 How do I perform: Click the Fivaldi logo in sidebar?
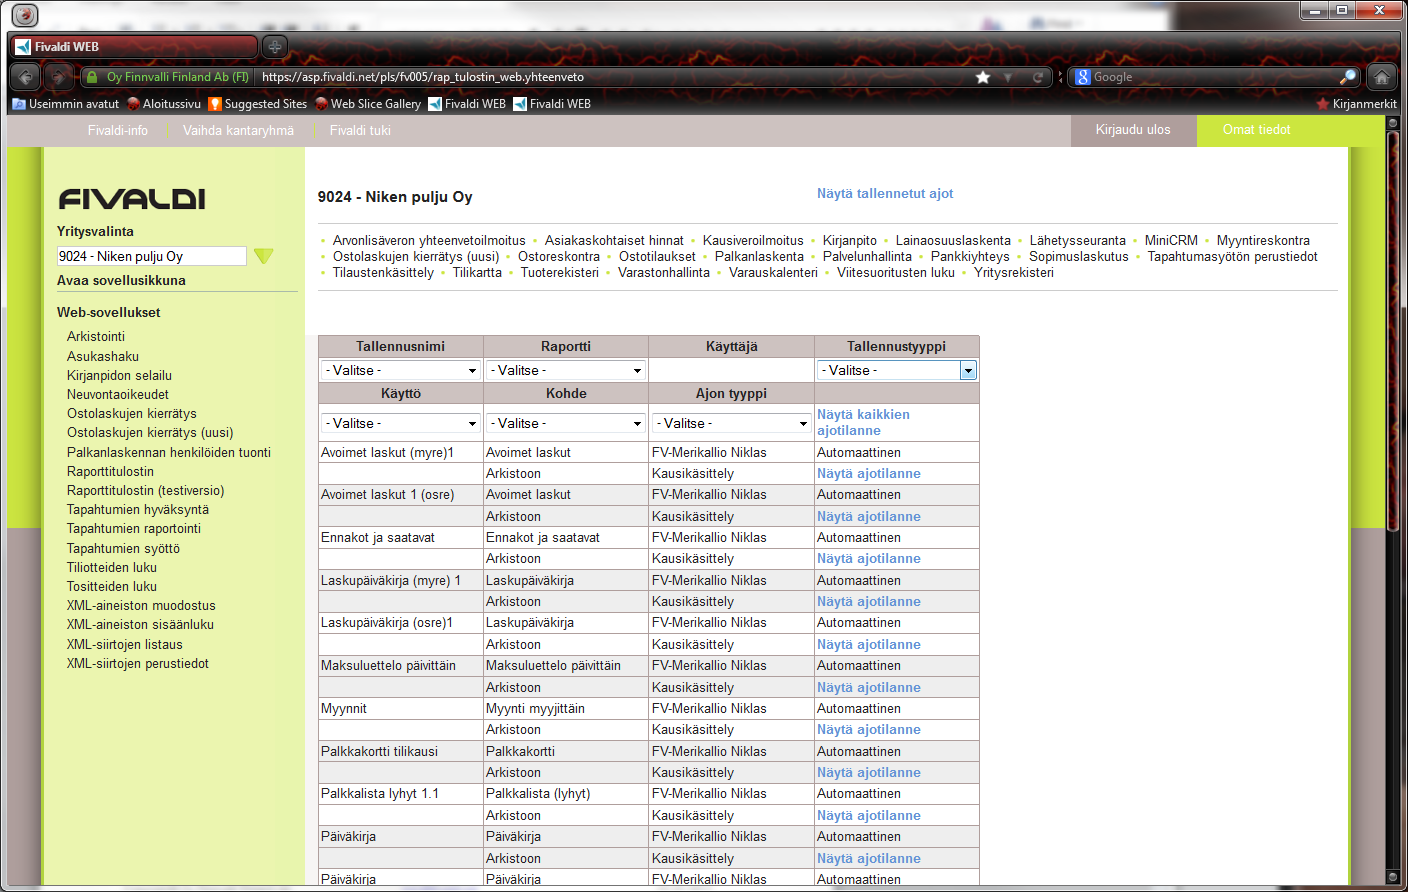pyautogui.click(x=132, y=199)
